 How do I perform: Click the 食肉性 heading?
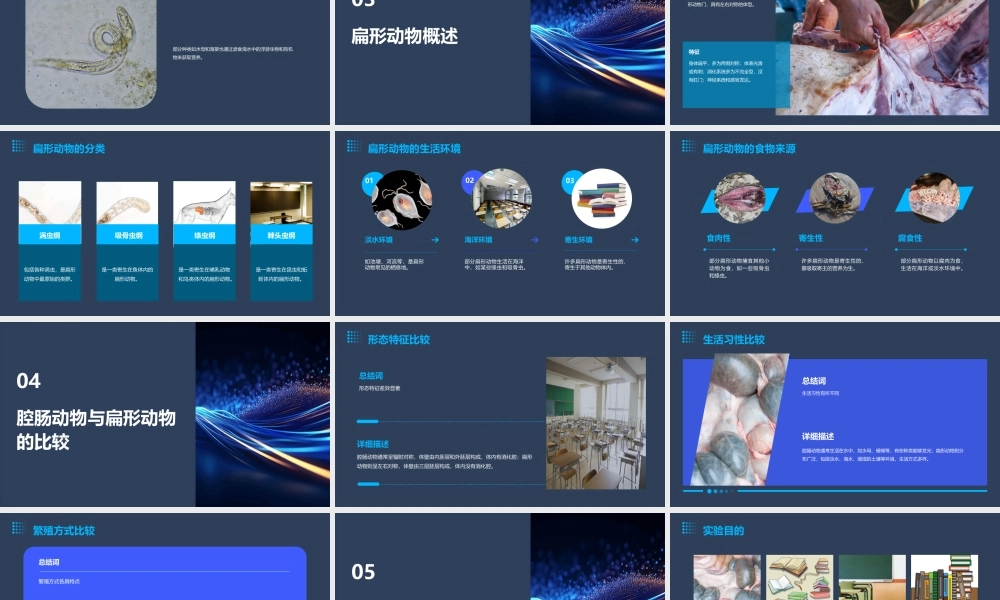pos(718,238)
